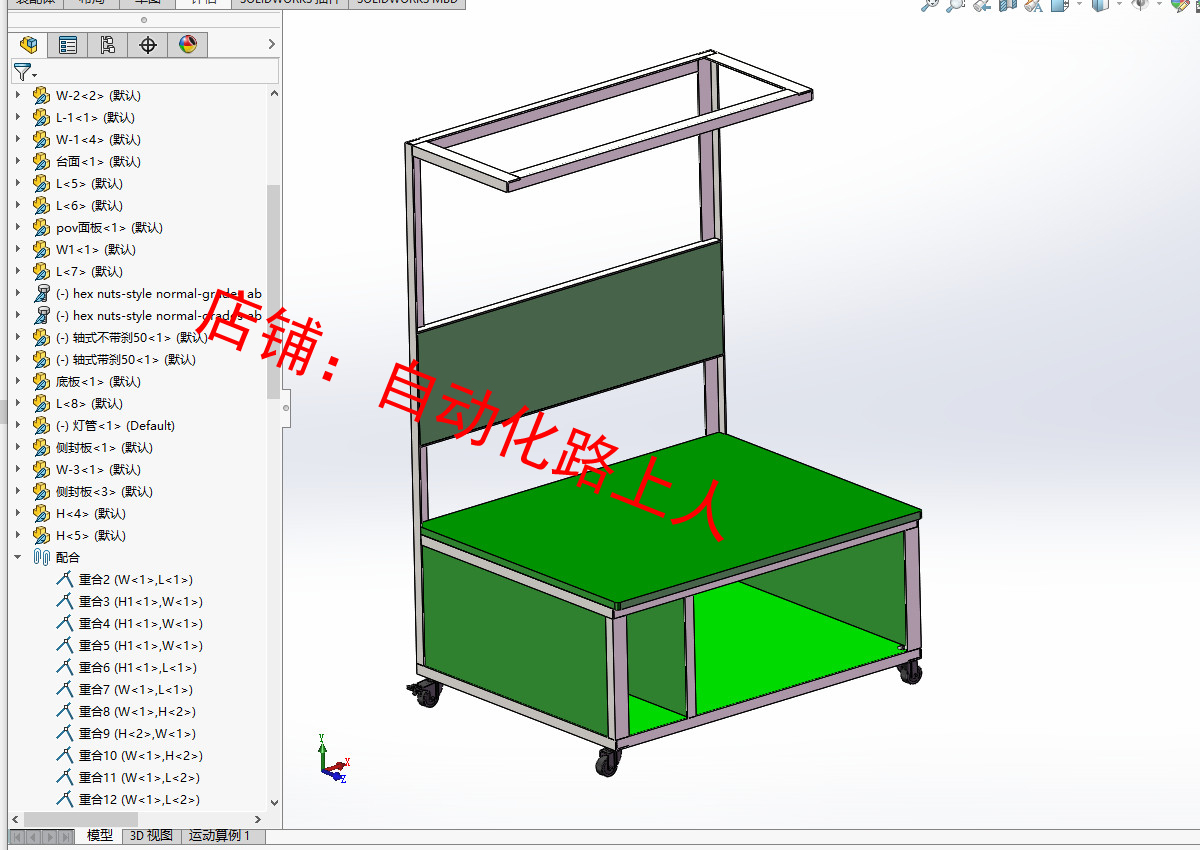Viewport: 1200px width, 850px height.
Task: Click tree scroll up arrow
Action: pyautogui.click(x=274, y=93)
